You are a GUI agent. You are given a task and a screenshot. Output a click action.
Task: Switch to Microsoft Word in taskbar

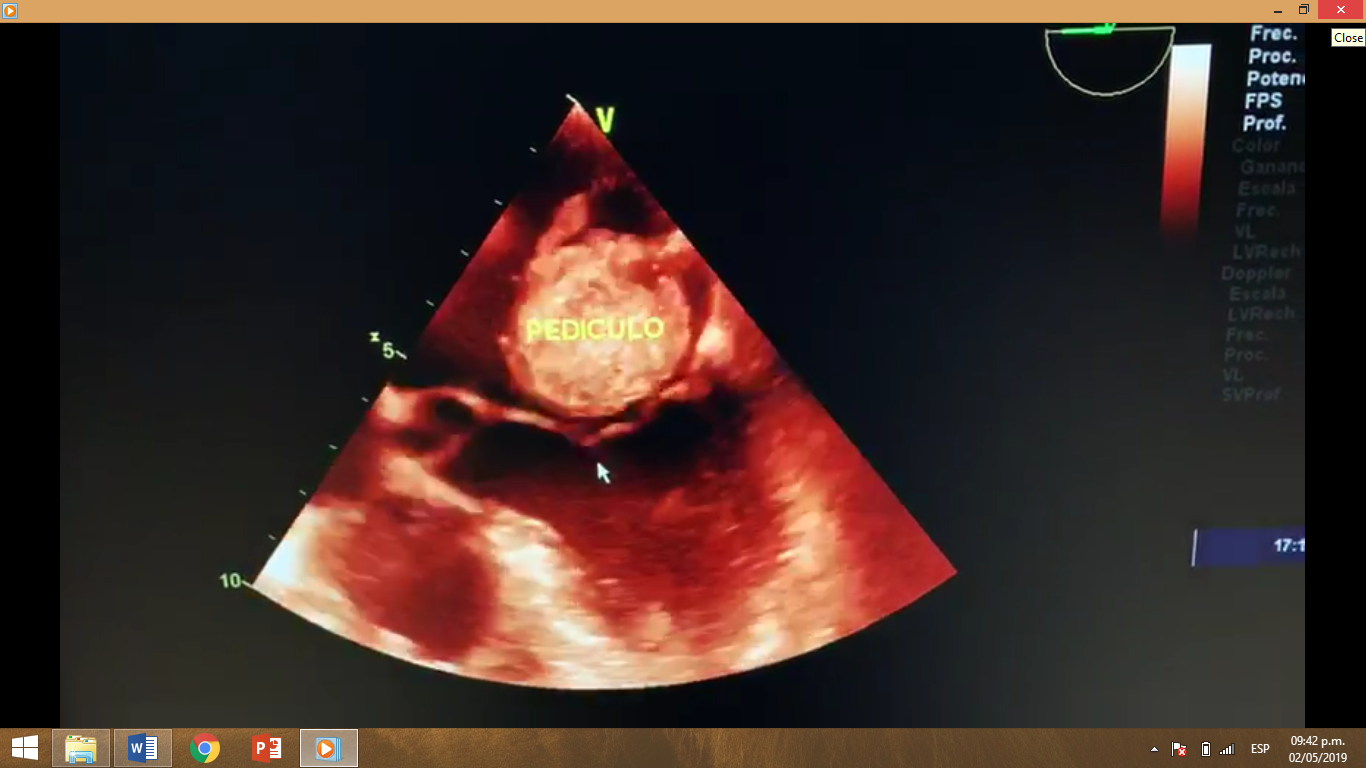143,748
